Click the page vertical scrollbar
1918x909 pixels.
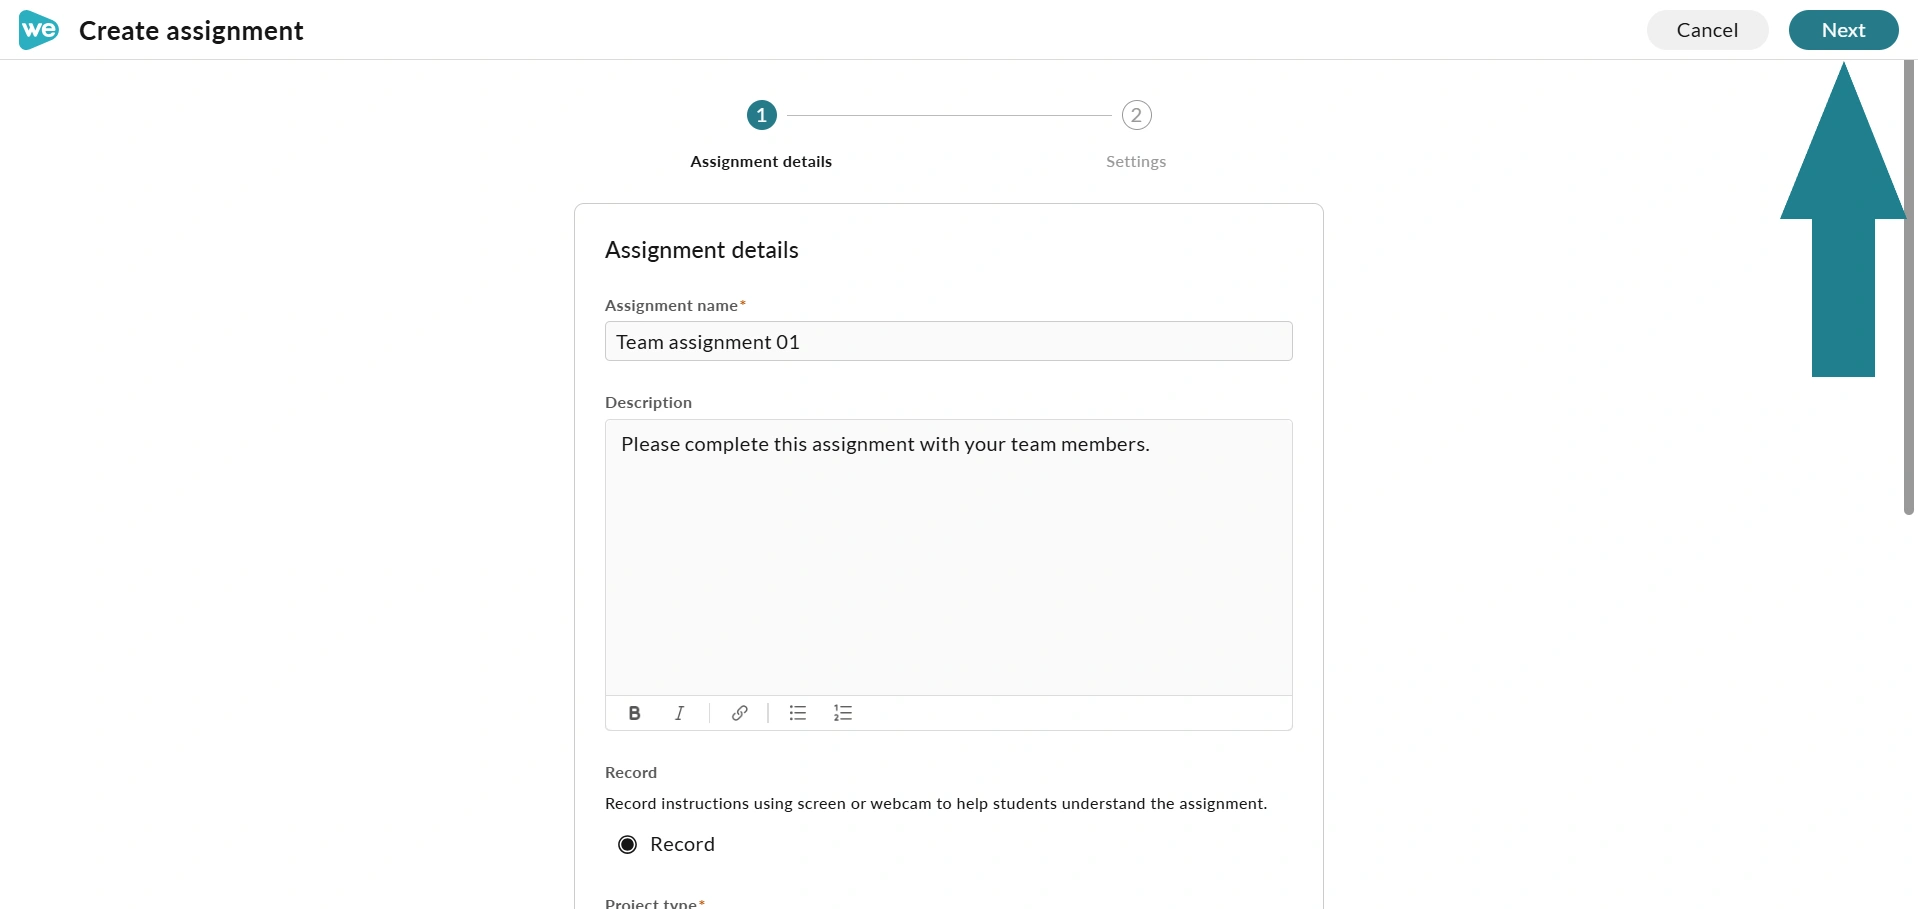pos(1908,288)
